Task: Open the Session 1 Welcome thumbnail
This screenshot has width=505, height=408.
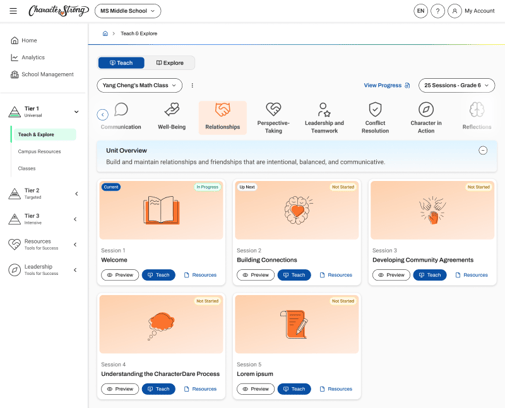Action: 161,210
